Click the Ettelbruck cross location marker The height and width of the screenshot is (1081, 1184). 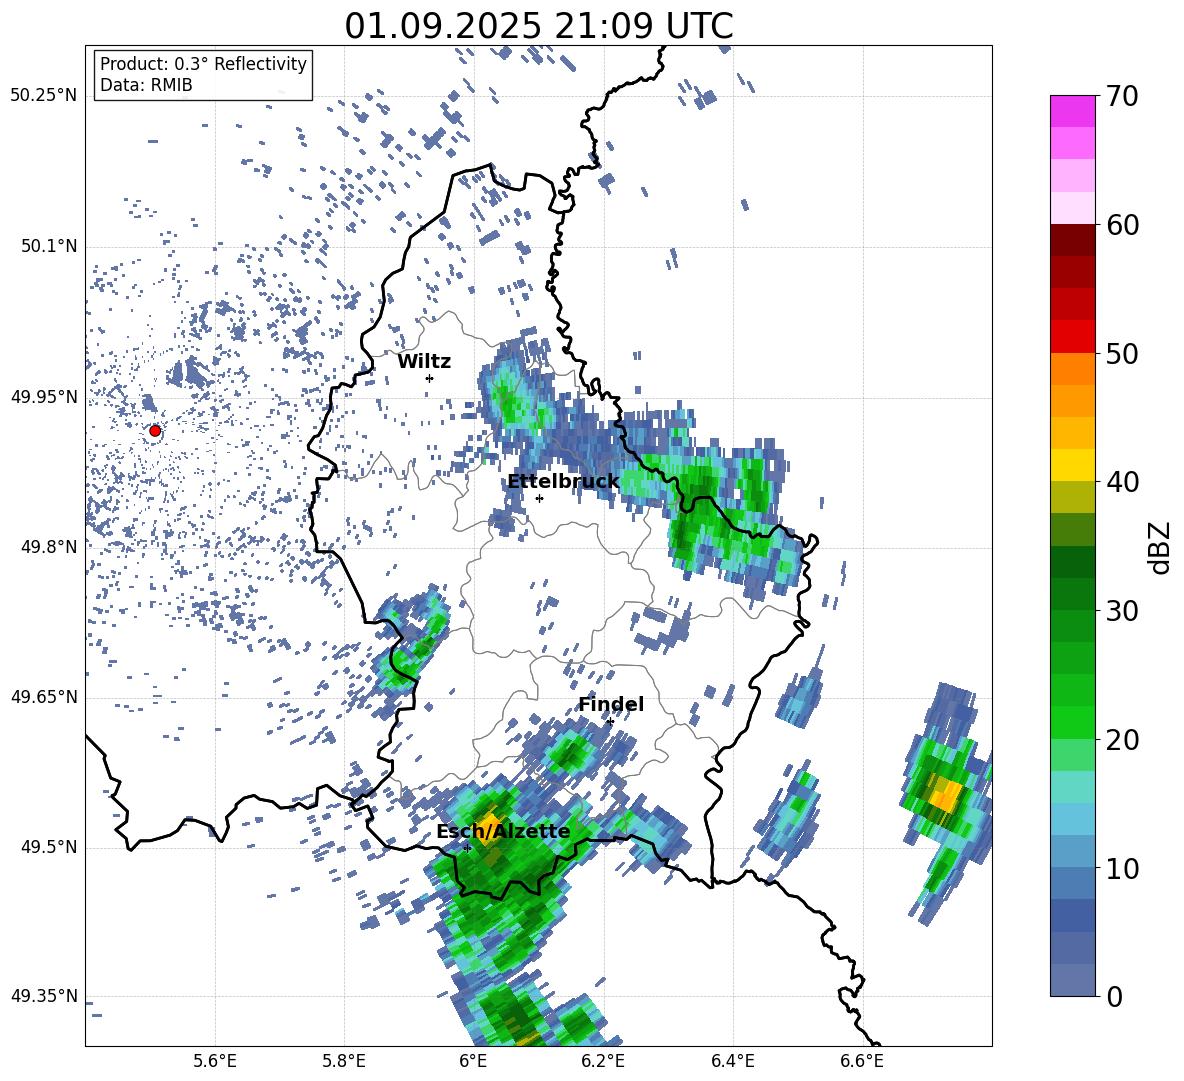pyautogui.click(x=539, y=498)
